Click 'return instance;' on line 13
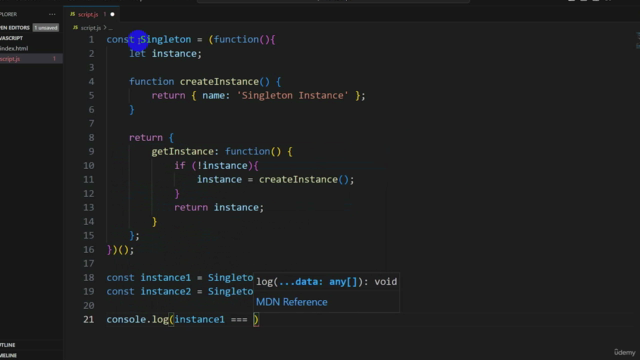640x360 pixels. pos(219,207)
